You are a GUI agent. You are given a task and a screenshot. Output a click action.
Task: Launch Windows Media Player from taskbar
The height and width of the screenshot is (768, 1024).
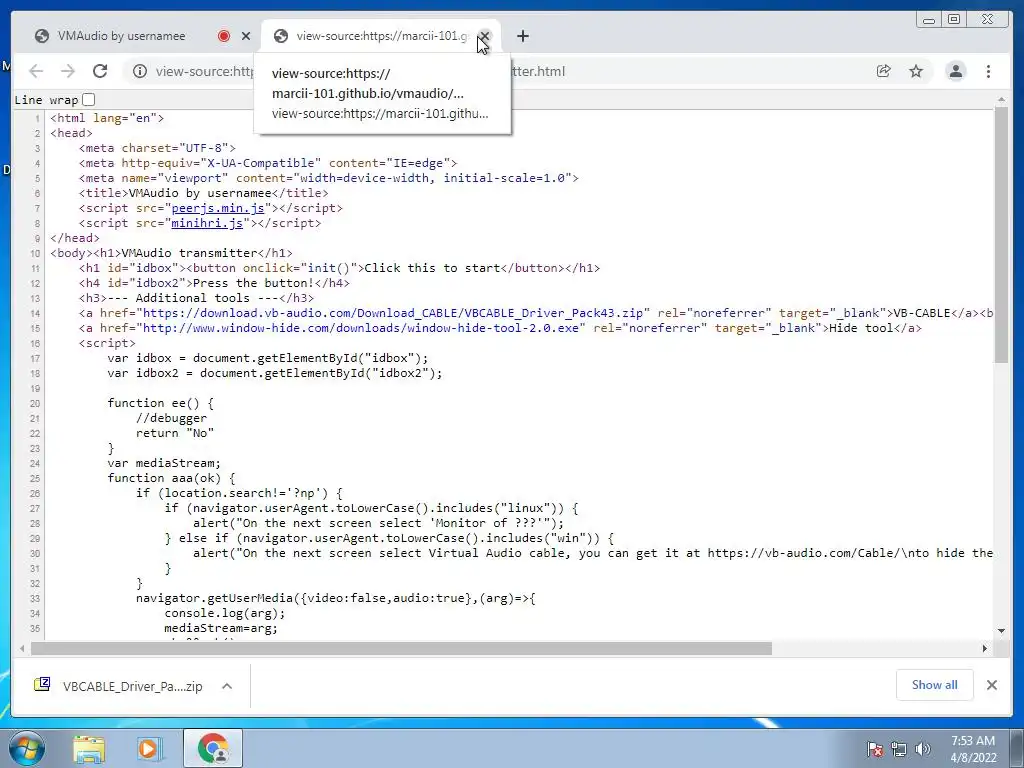click(x=149, y=749)
